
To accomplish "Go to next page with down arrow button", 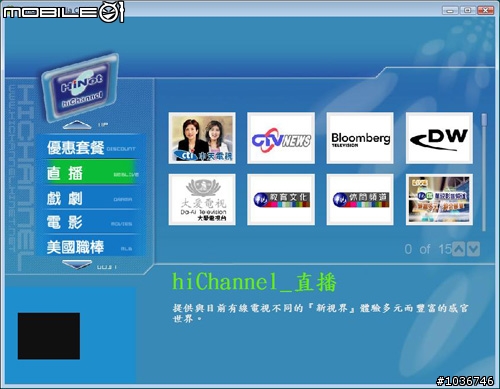I will (x=473, y=249).
